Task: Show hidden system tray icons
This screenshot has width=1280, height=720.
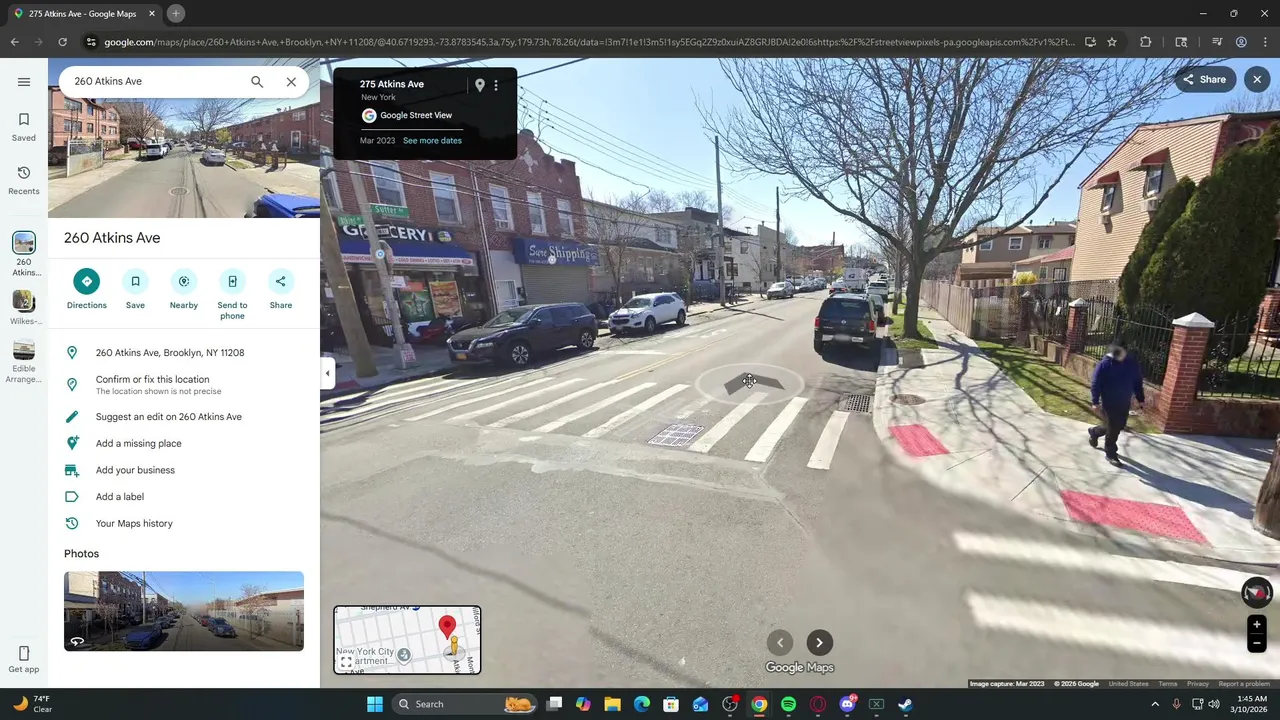Action: (x=1155, y=704)
